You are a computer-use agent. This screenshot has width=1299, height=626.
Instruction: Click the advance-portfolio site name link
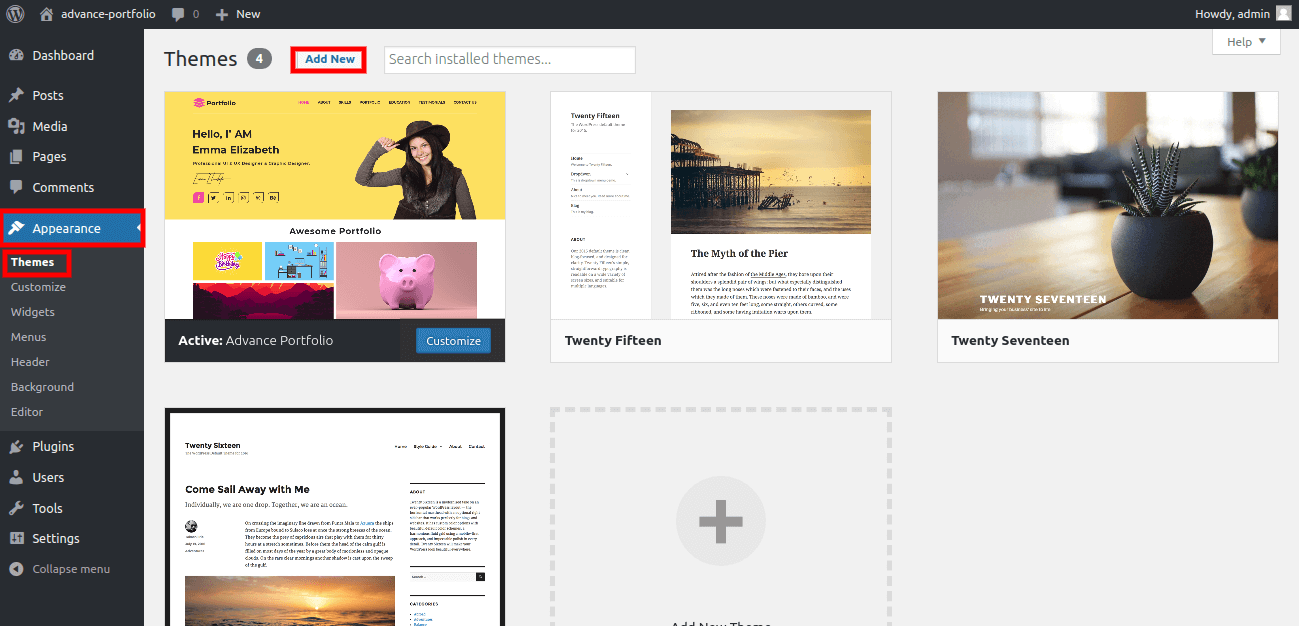pos(108,14)
